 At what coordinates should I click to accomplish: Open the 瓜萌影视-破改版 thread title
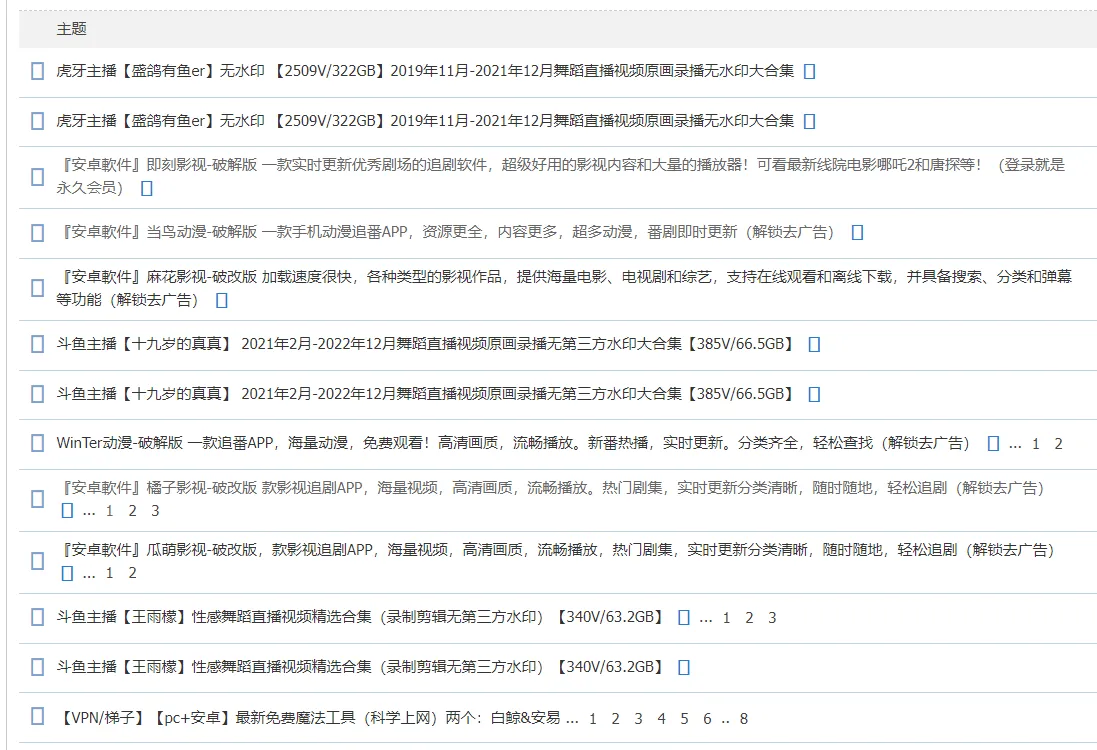(555, 550)
